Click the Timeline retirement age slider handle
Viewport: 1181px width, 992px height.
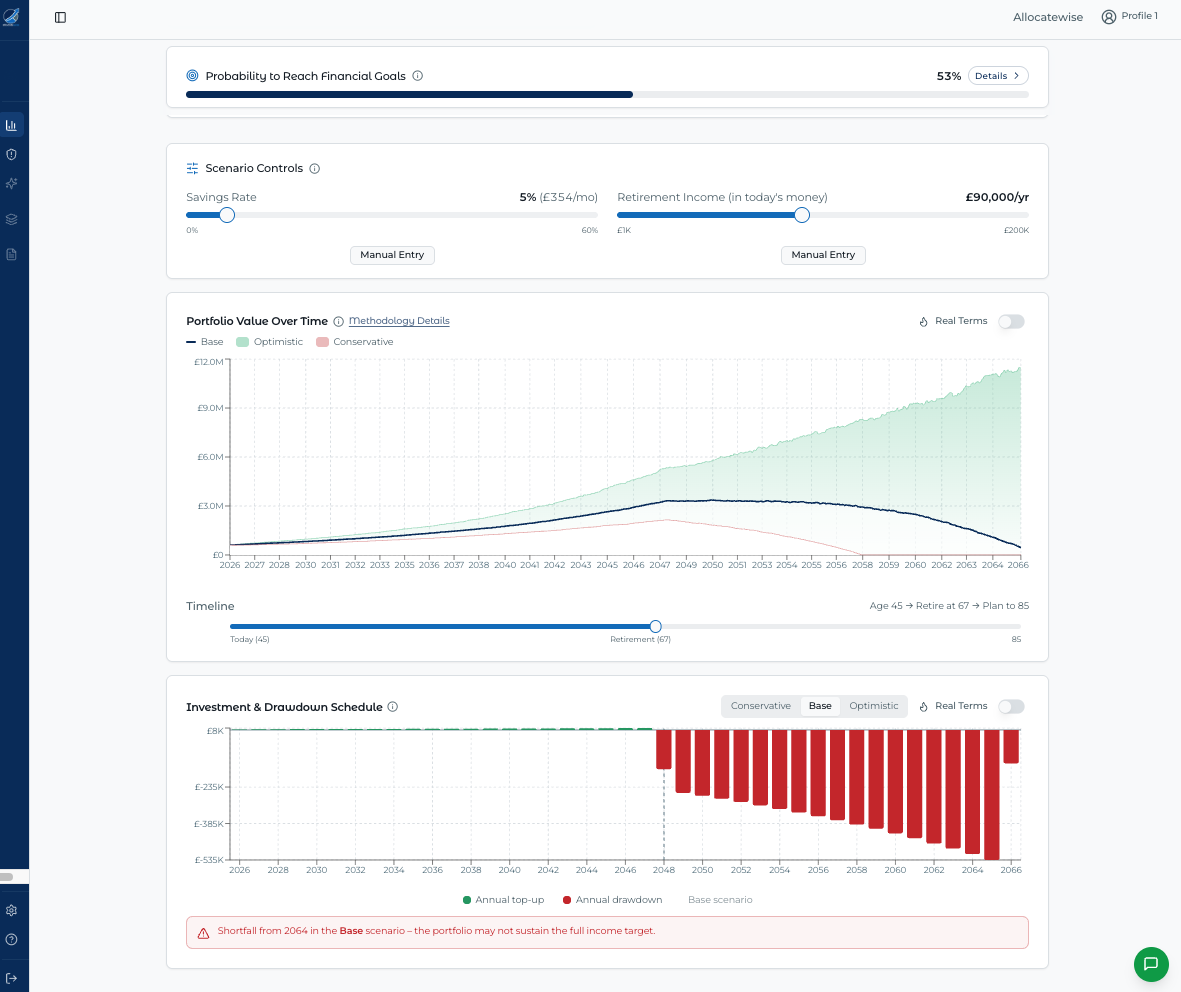[x=655, y=627]
